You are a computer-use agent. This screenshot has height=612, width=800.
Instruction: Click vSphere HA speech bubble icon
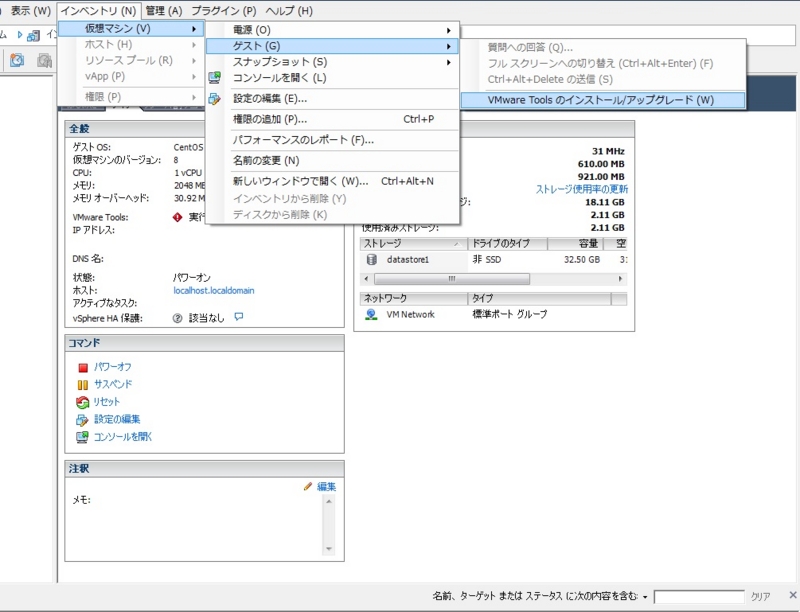(x=239, y=317)
